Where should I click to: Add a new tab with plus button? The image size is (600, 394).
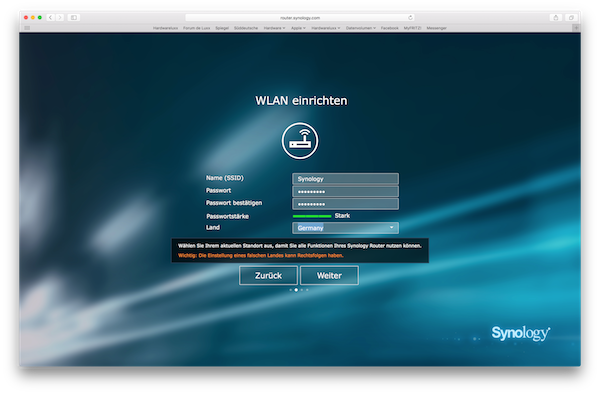pos(576,28)
